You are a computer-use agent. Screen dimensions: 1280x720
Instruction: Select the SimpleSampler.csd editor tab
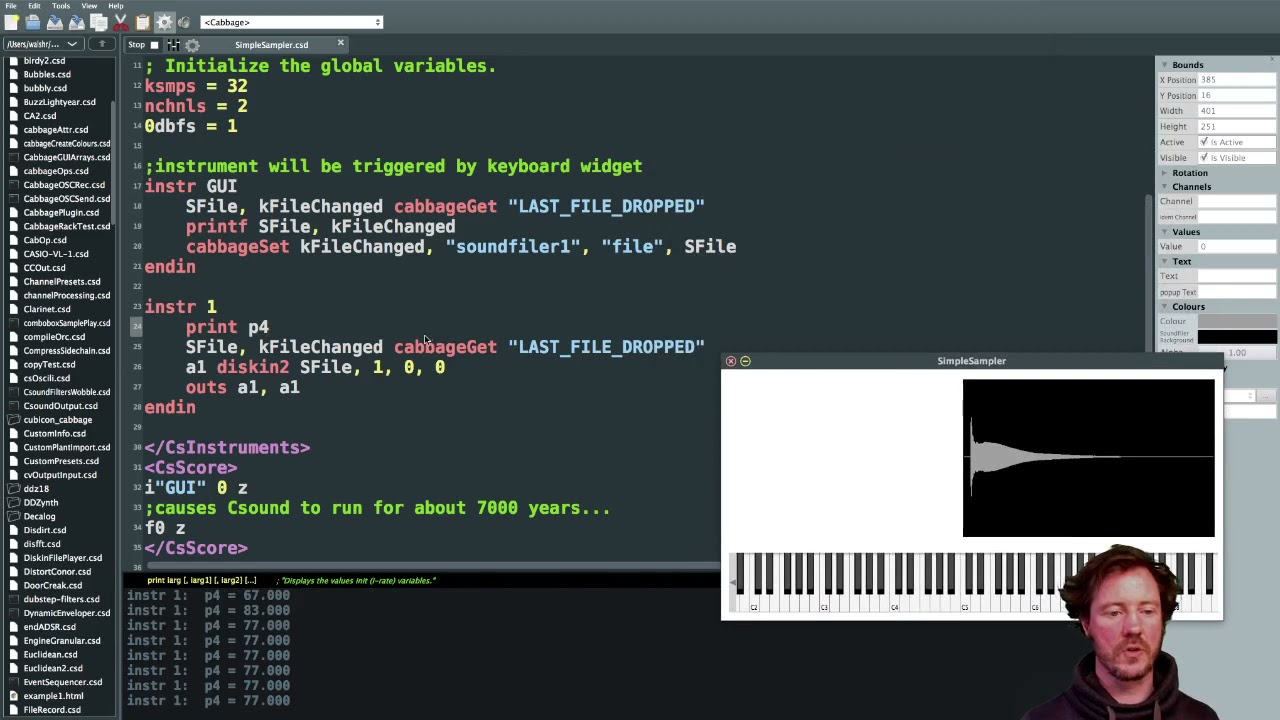pyautogui.click(x=271, y=45)
